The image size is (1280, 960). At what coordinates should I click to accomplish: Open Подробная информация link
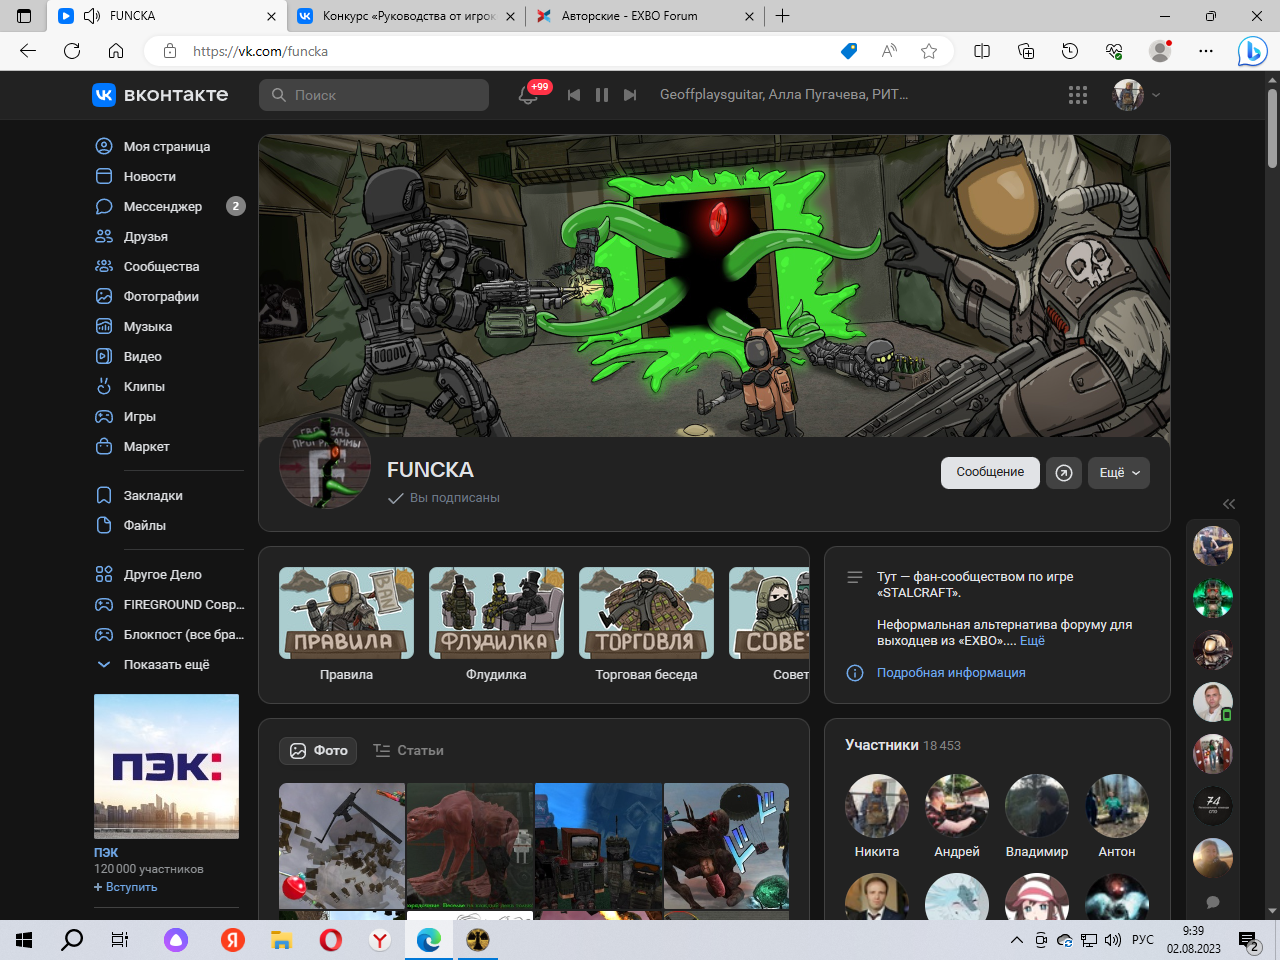click(x=951, y=672)
